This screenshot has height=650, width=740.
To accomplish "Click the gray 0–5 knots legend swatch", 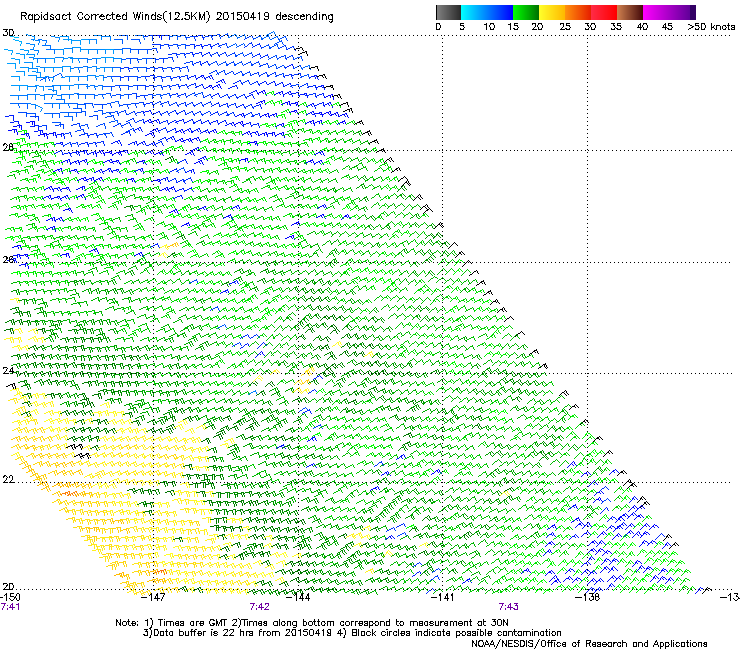I will [x=448, y=12].
